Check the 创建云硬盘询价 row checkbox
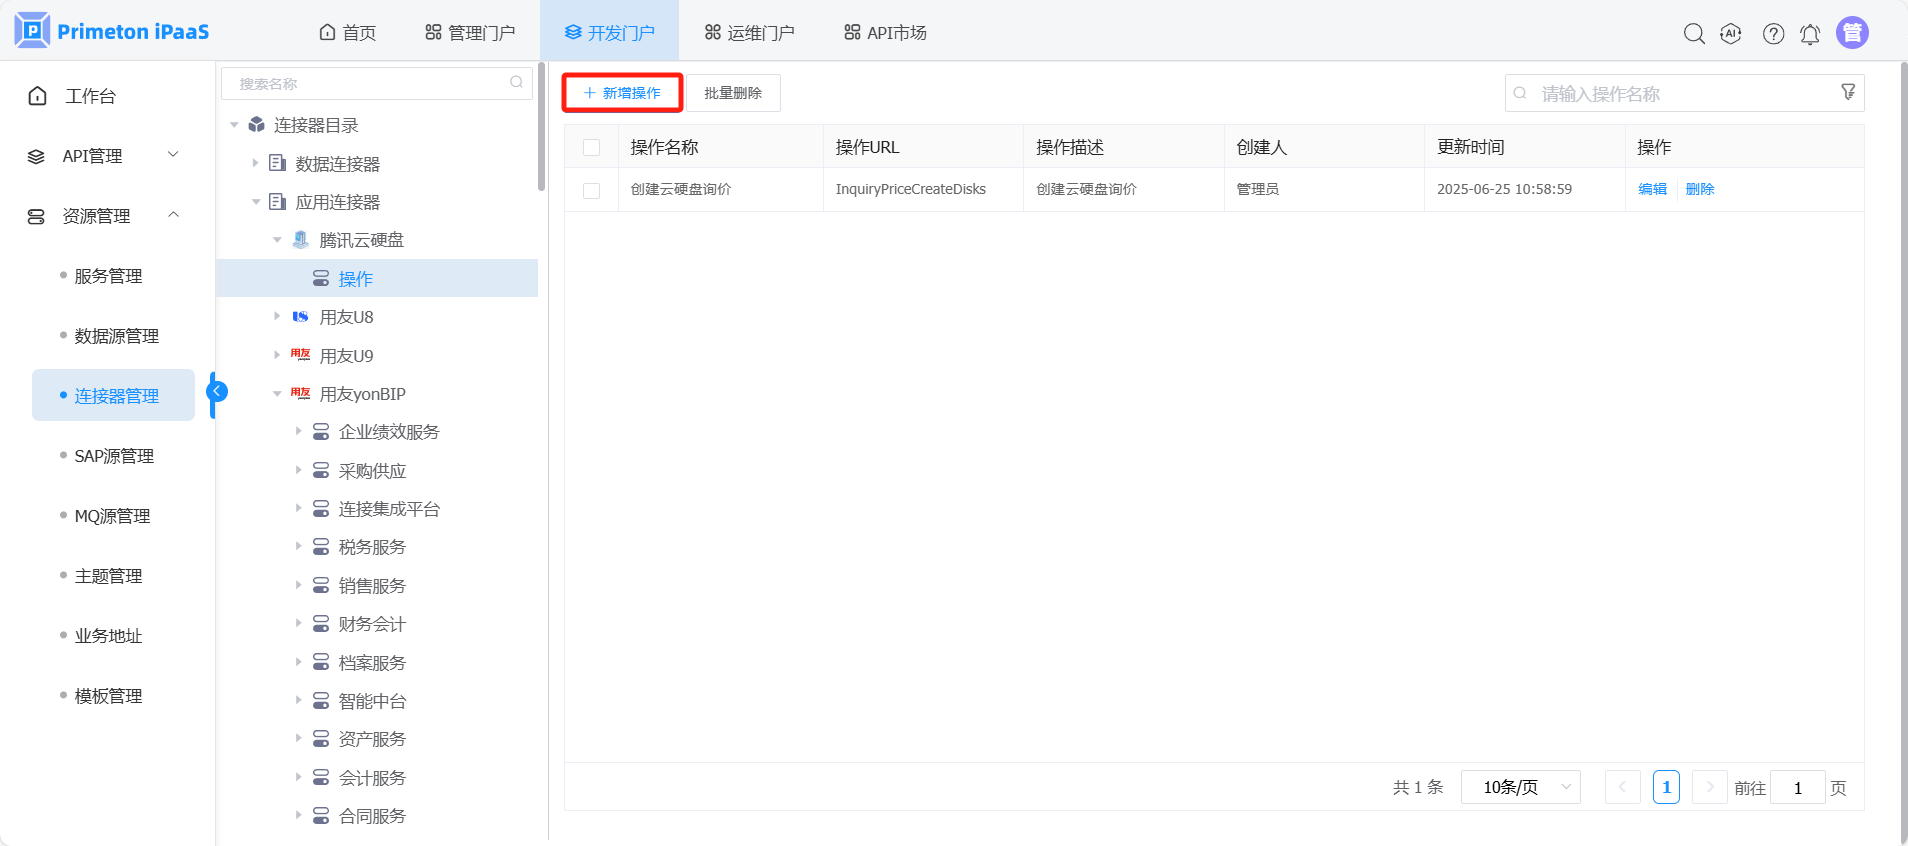This screenshot has height=846, width=1908. pos(592,190)
